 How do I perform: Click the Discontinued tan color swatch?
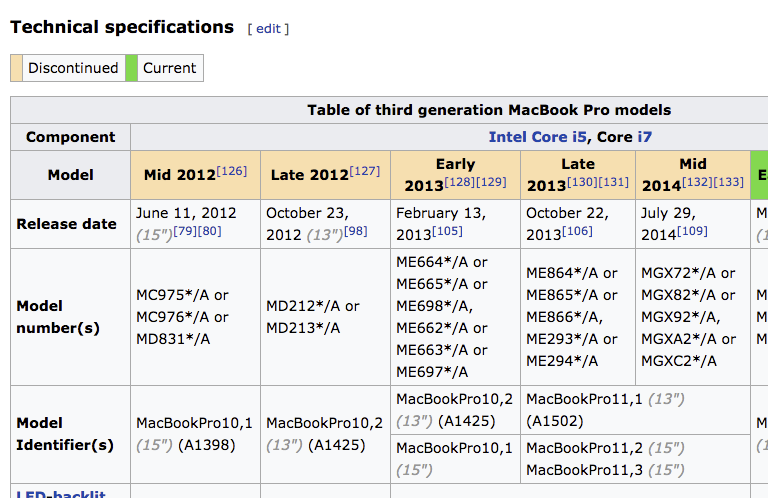click(16, 68)
